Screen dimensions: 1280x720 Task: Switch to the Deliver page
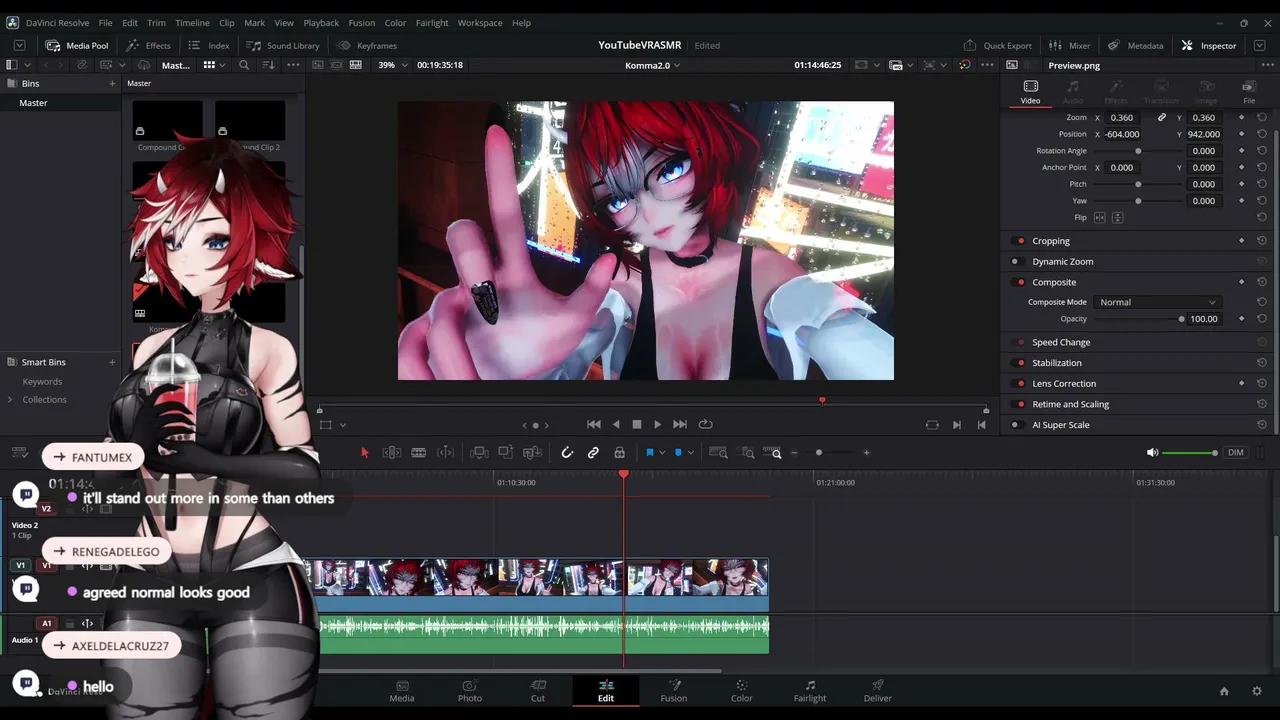(878, 691)
